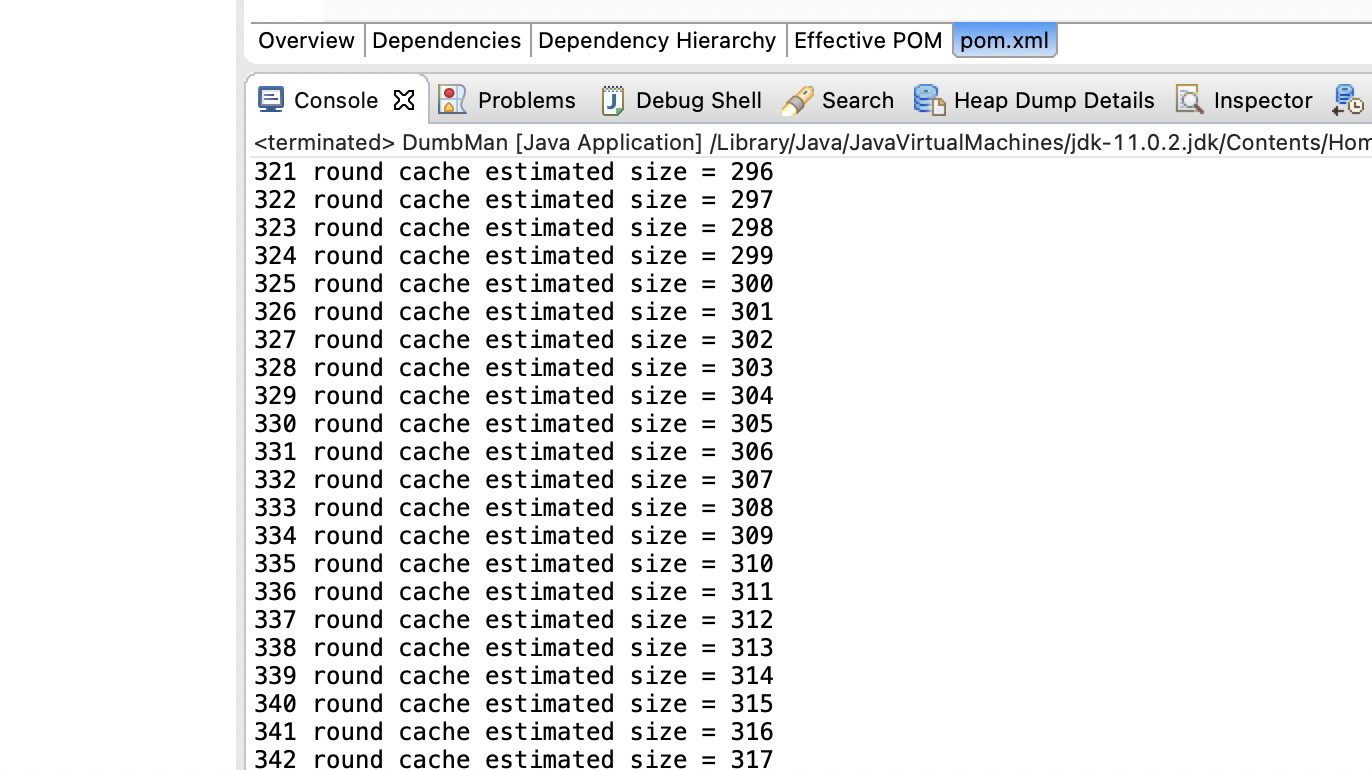This screenshot has width=1372, height=770.
Task: Switch to the Problems tab label
Action: coord(527,100)
